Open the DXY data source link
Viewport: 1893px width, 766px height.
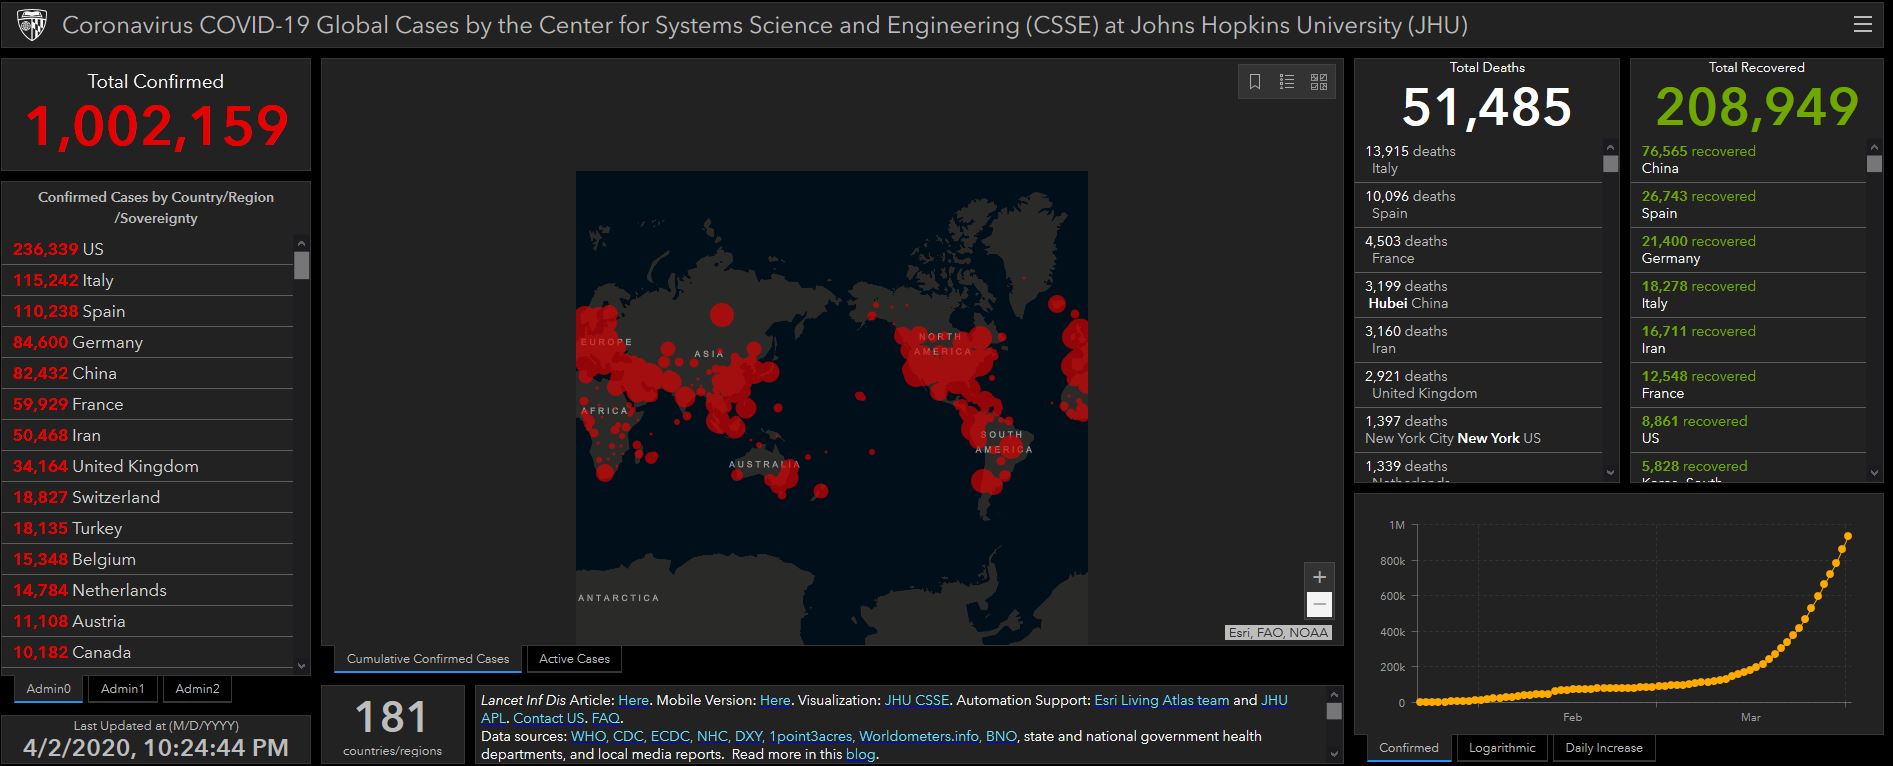point(748,737)
